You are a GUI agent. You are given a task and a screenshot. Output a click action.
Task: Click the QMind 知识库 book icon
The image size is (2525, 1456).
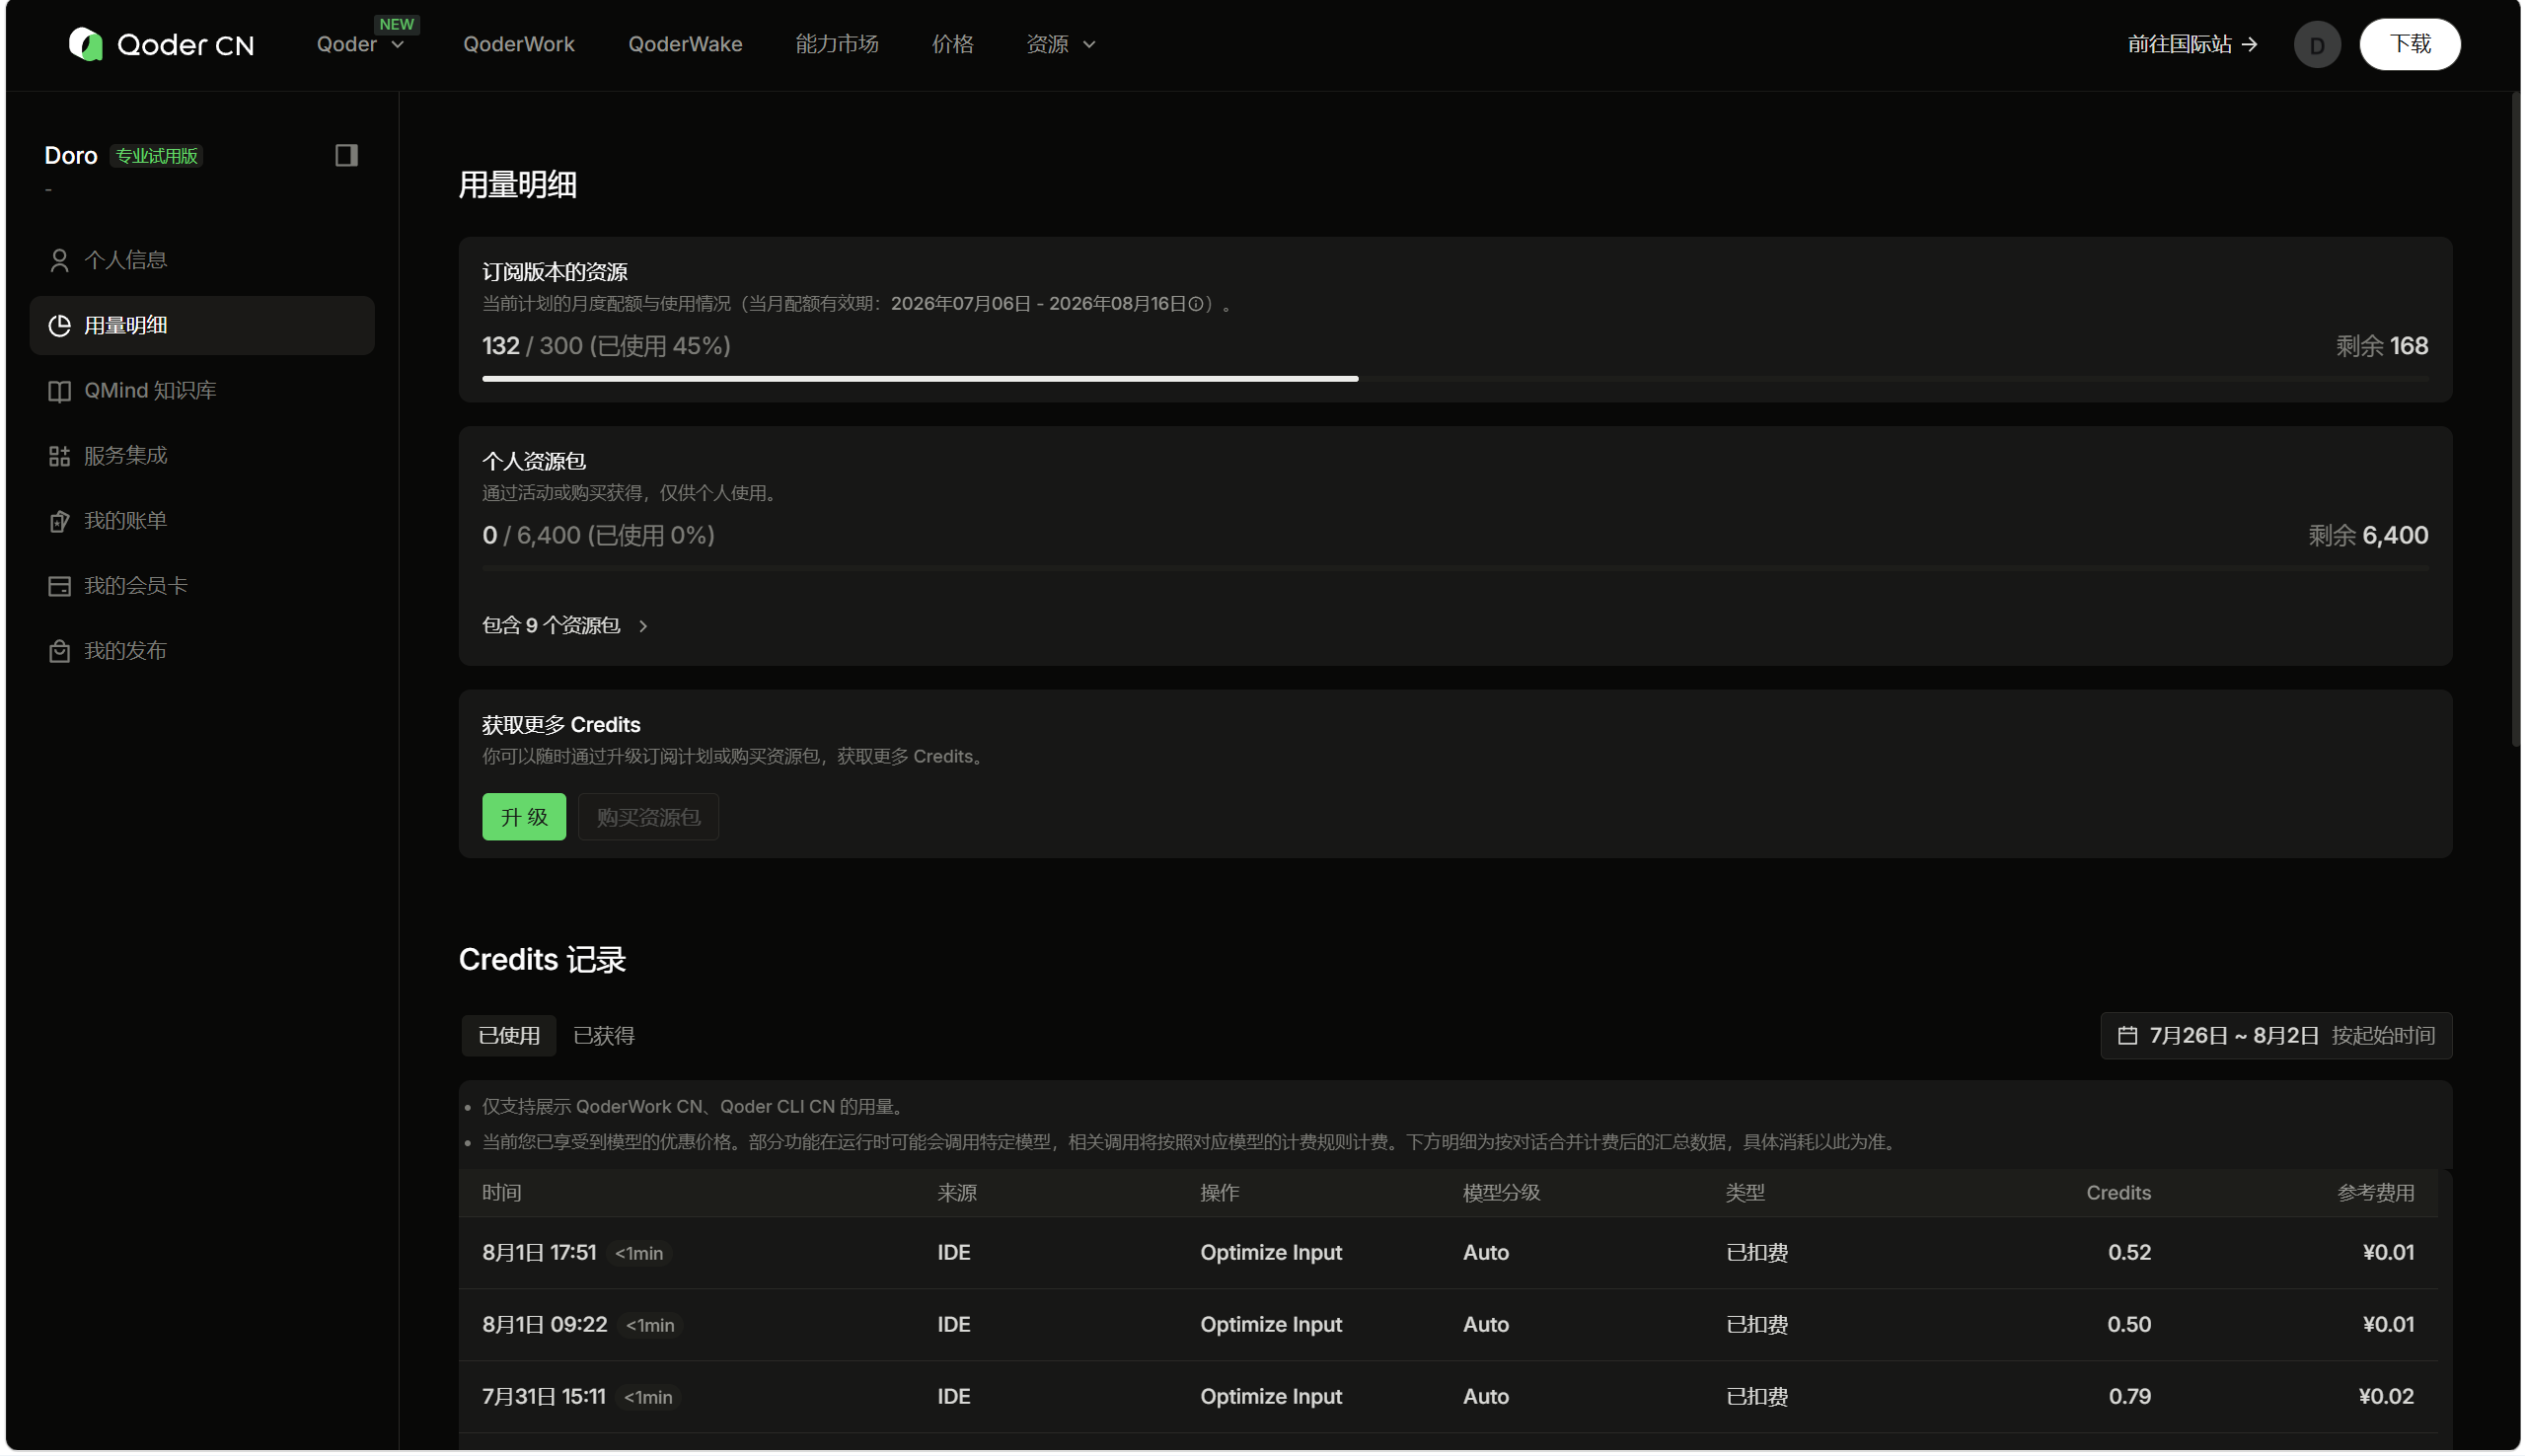[x=59, y=391]
